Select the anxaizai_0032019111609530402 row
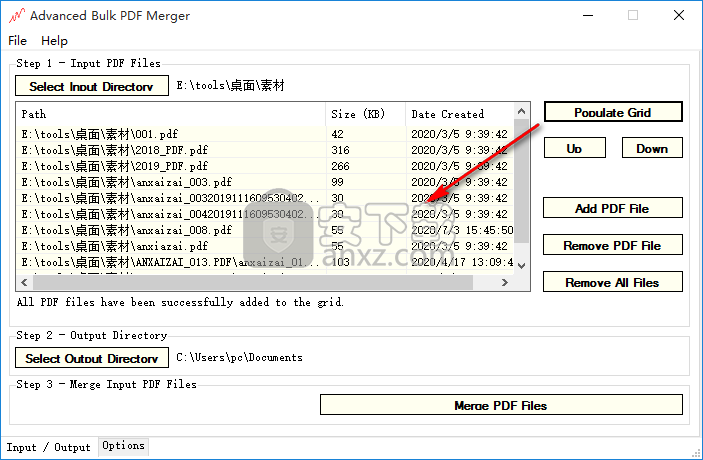This screenshot has height=460, width=703. pyautogui.click(x=265, y=198)
